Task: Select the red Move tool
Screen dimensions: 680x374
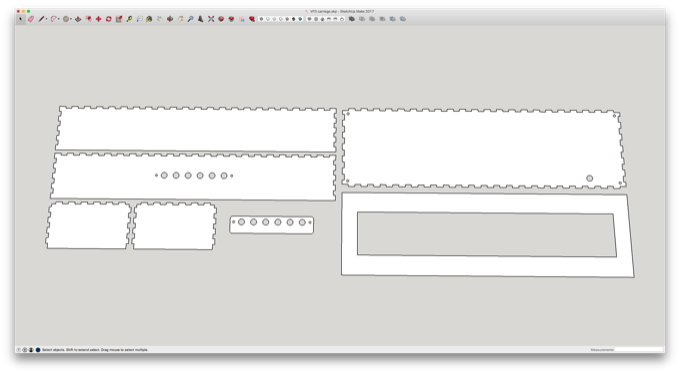Action: [98, 19]
